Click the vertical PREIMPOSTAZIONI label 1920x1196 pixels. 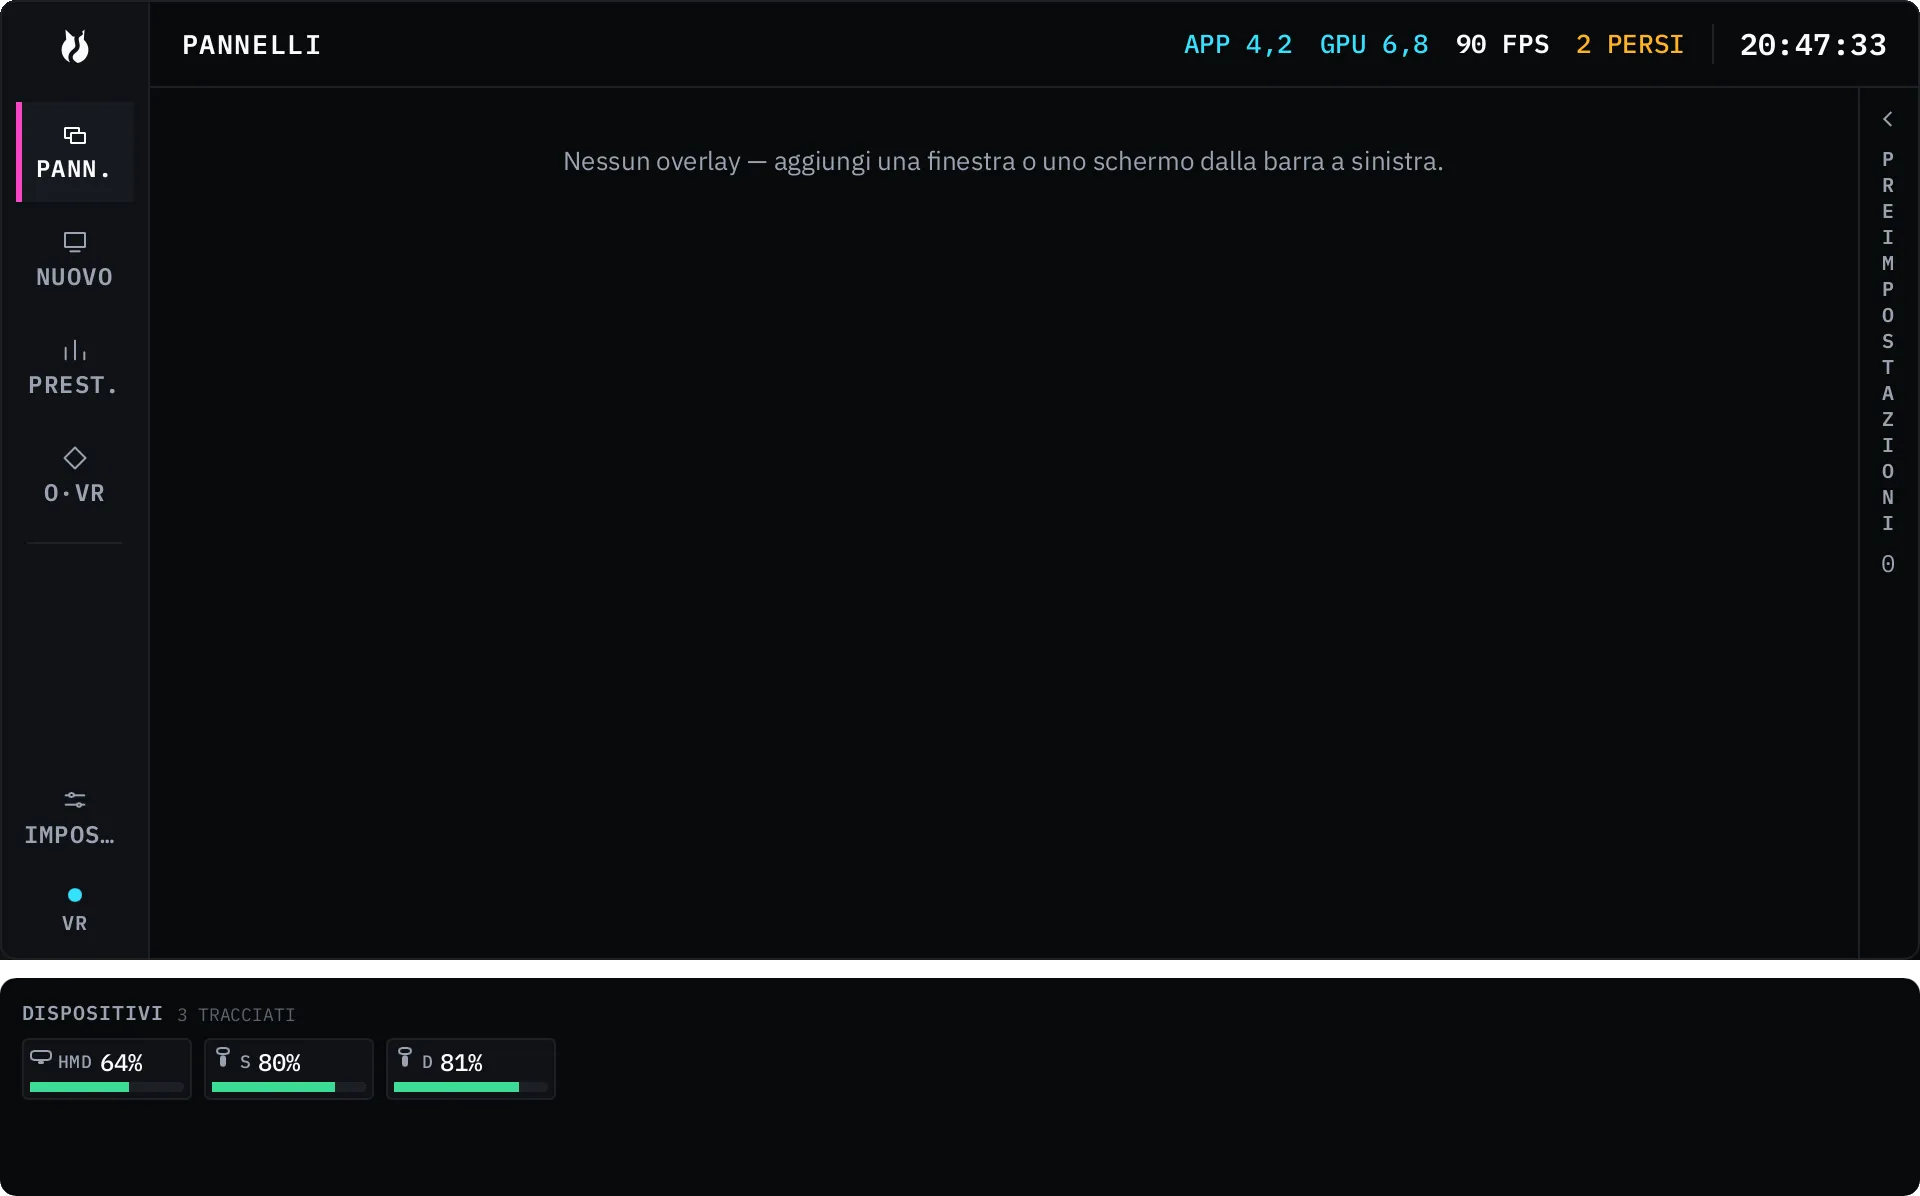pyautogui.click(x=1888, y=341)
